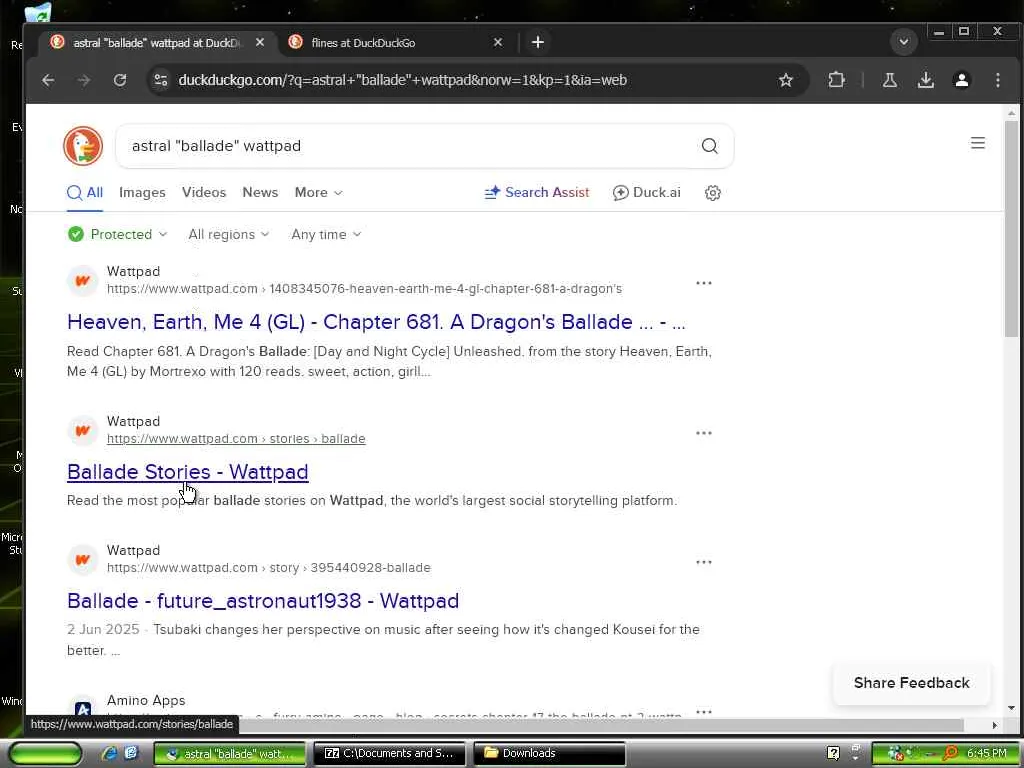Click Wattpad favicon of Heaven, Earth result
The image size is (1024, 768).
pos(83,281)
